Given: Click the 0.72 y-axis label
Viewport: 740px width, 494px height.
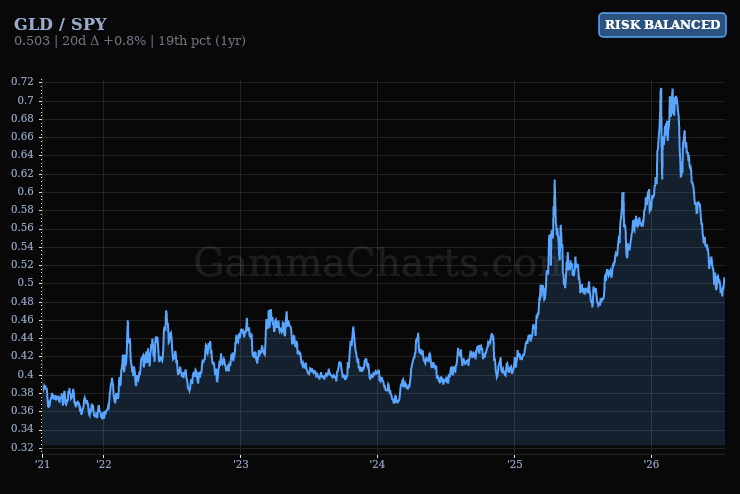Looking at the screenshot, I should [x=23, y=82].
